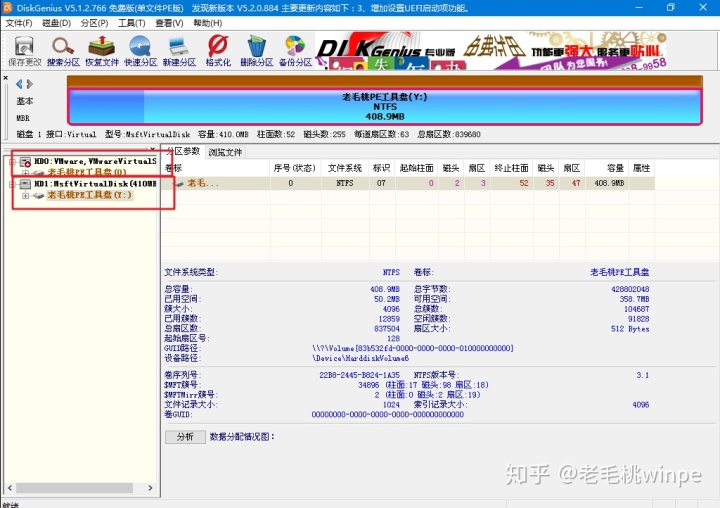
Task: Collapse the HD0 VMware disk node
Action: 12,162
